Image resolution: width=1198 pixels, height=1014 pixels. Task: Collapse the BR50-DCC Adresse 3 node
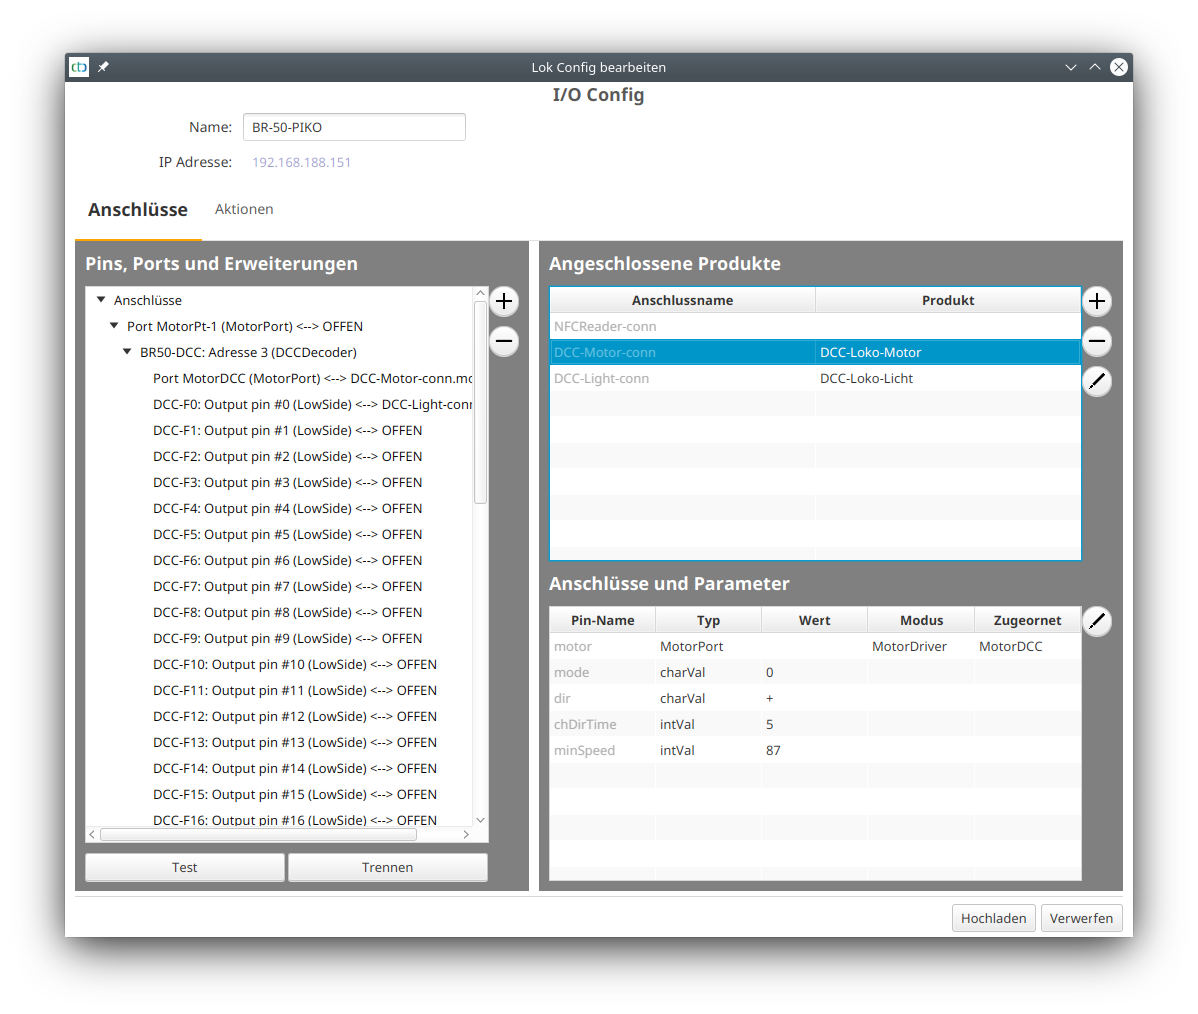click(x=127, y=352)
